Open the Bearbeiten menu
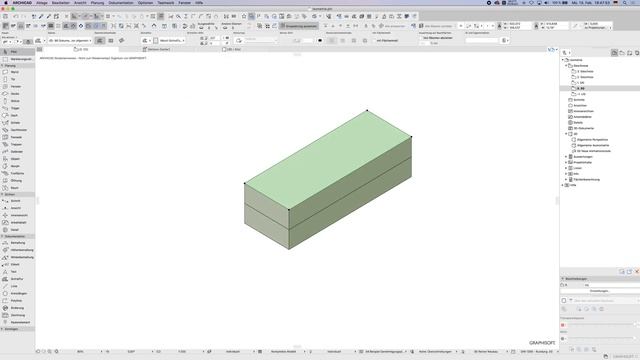The width and height of the screenshot is (640, 360). (x=60, y=3)
